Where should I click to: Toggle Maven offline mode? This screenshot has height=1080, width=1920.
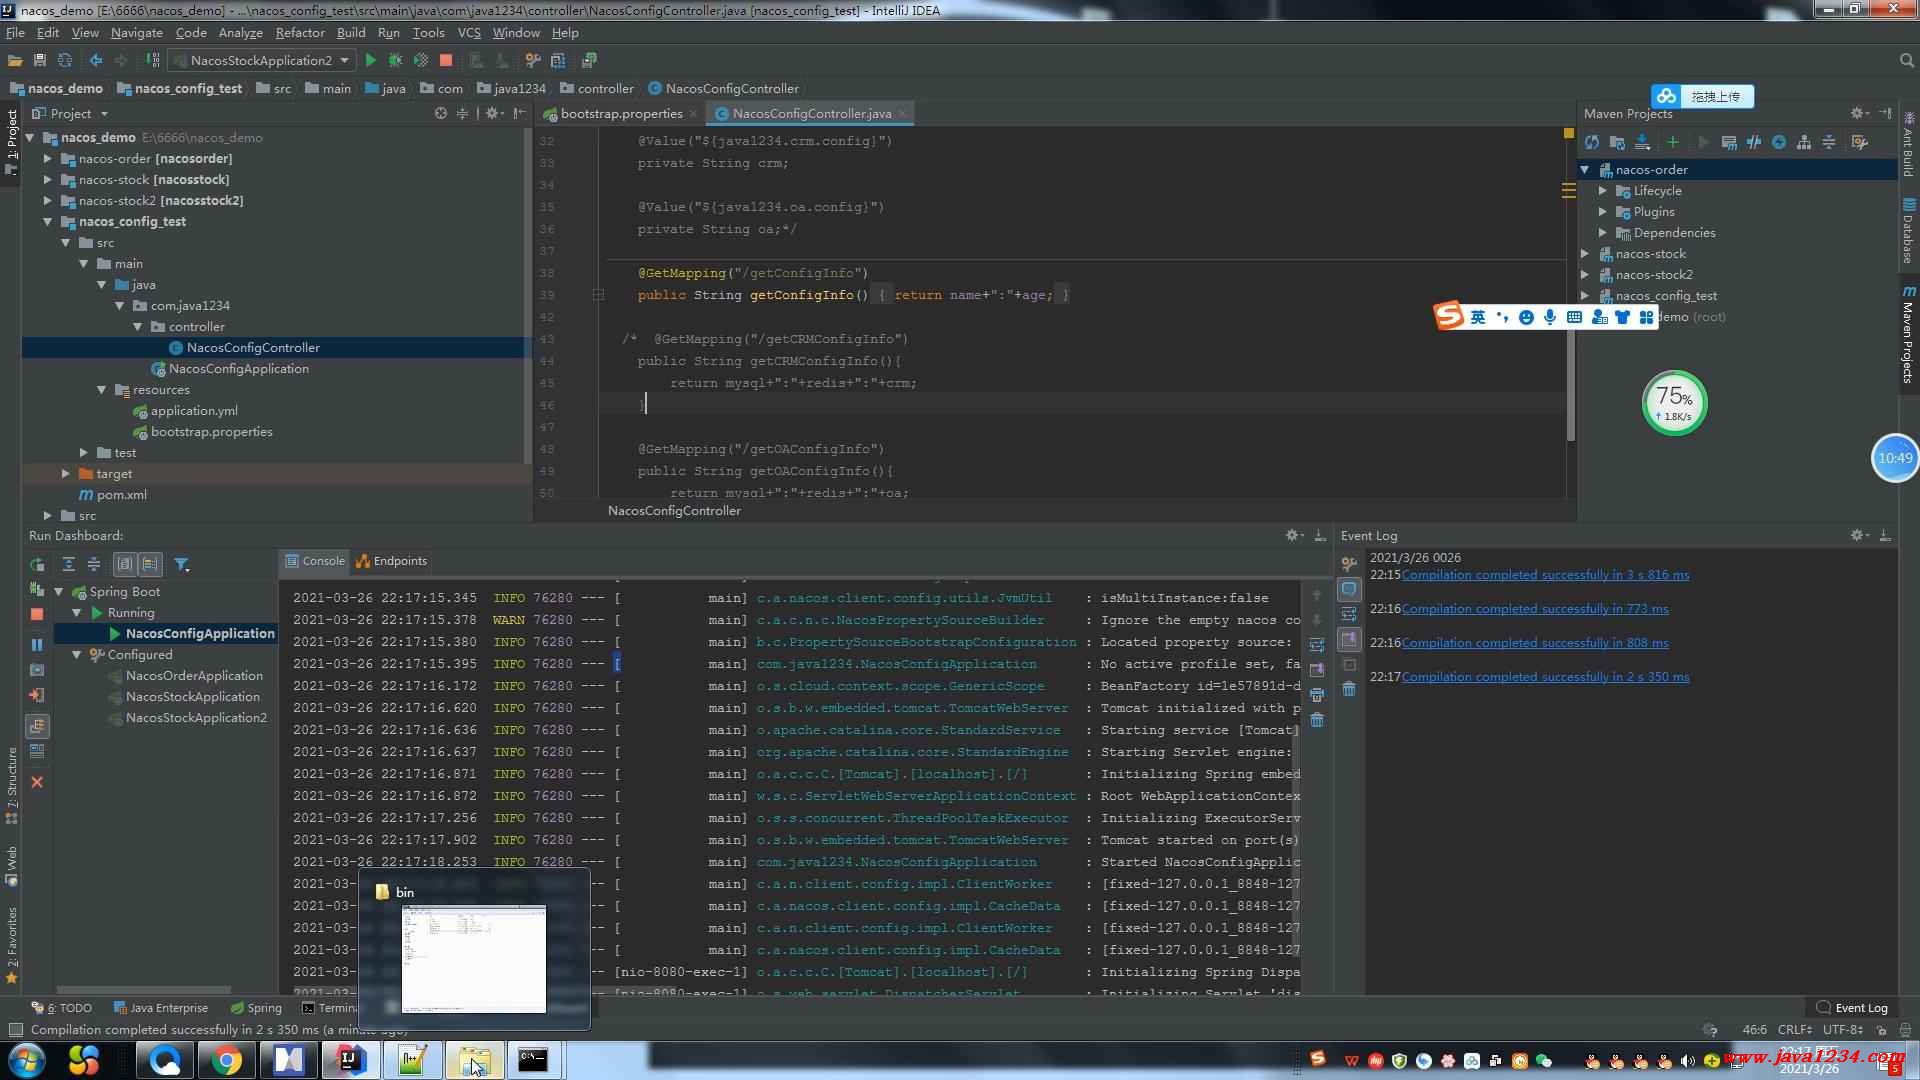pos(1754,142)
